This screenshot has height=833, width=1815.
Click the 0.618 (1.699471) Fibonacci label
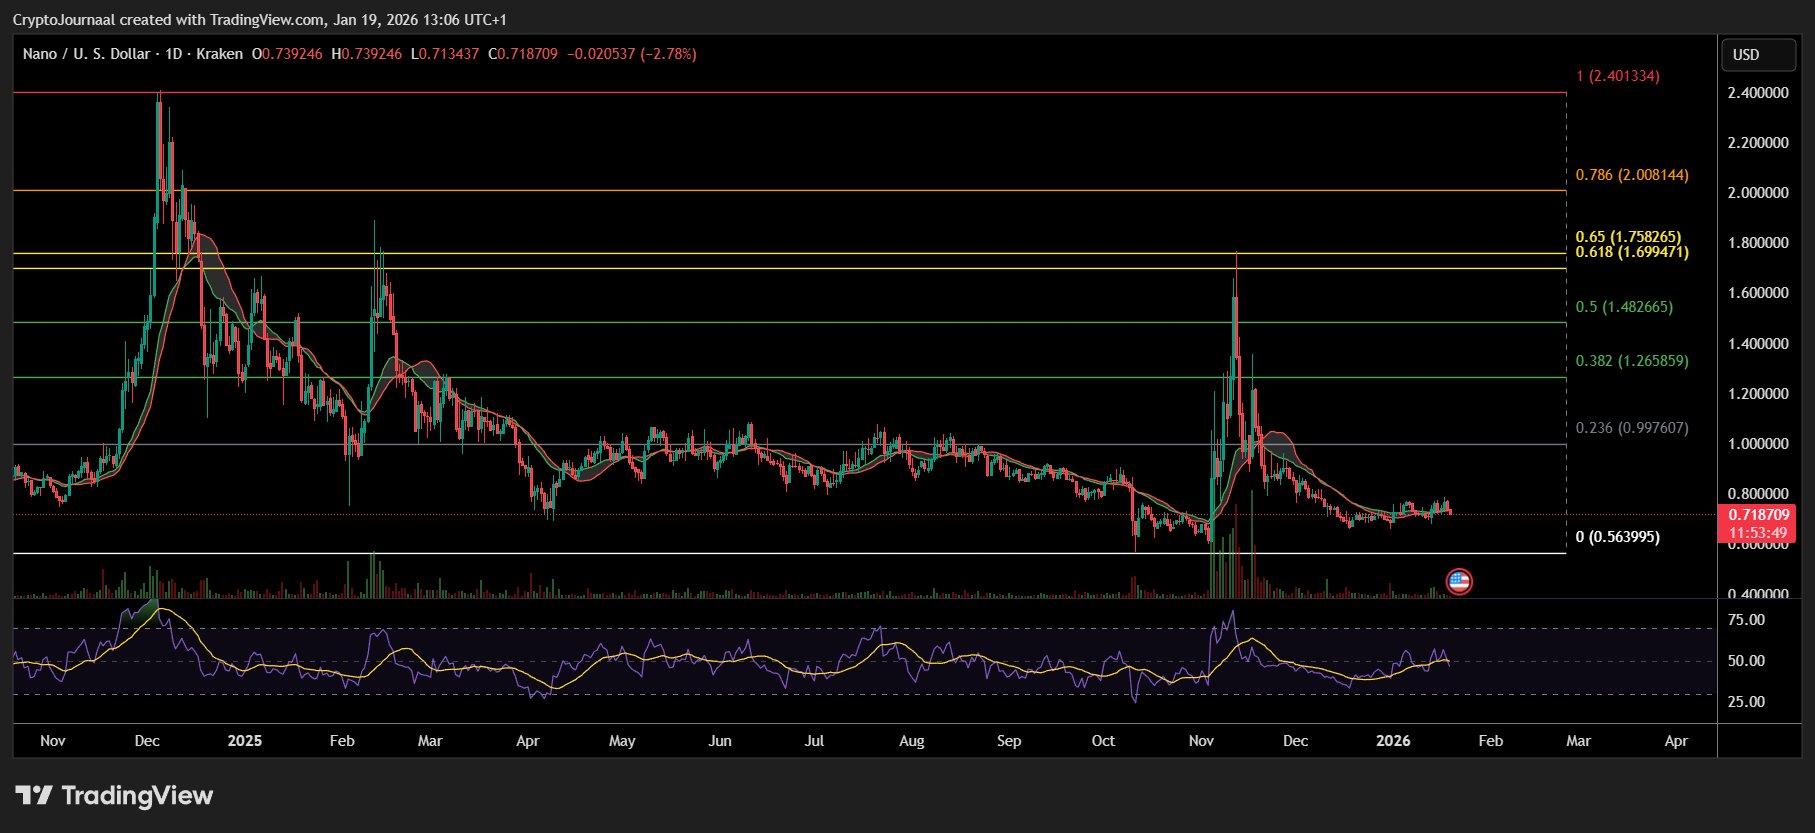point(1631,252)
